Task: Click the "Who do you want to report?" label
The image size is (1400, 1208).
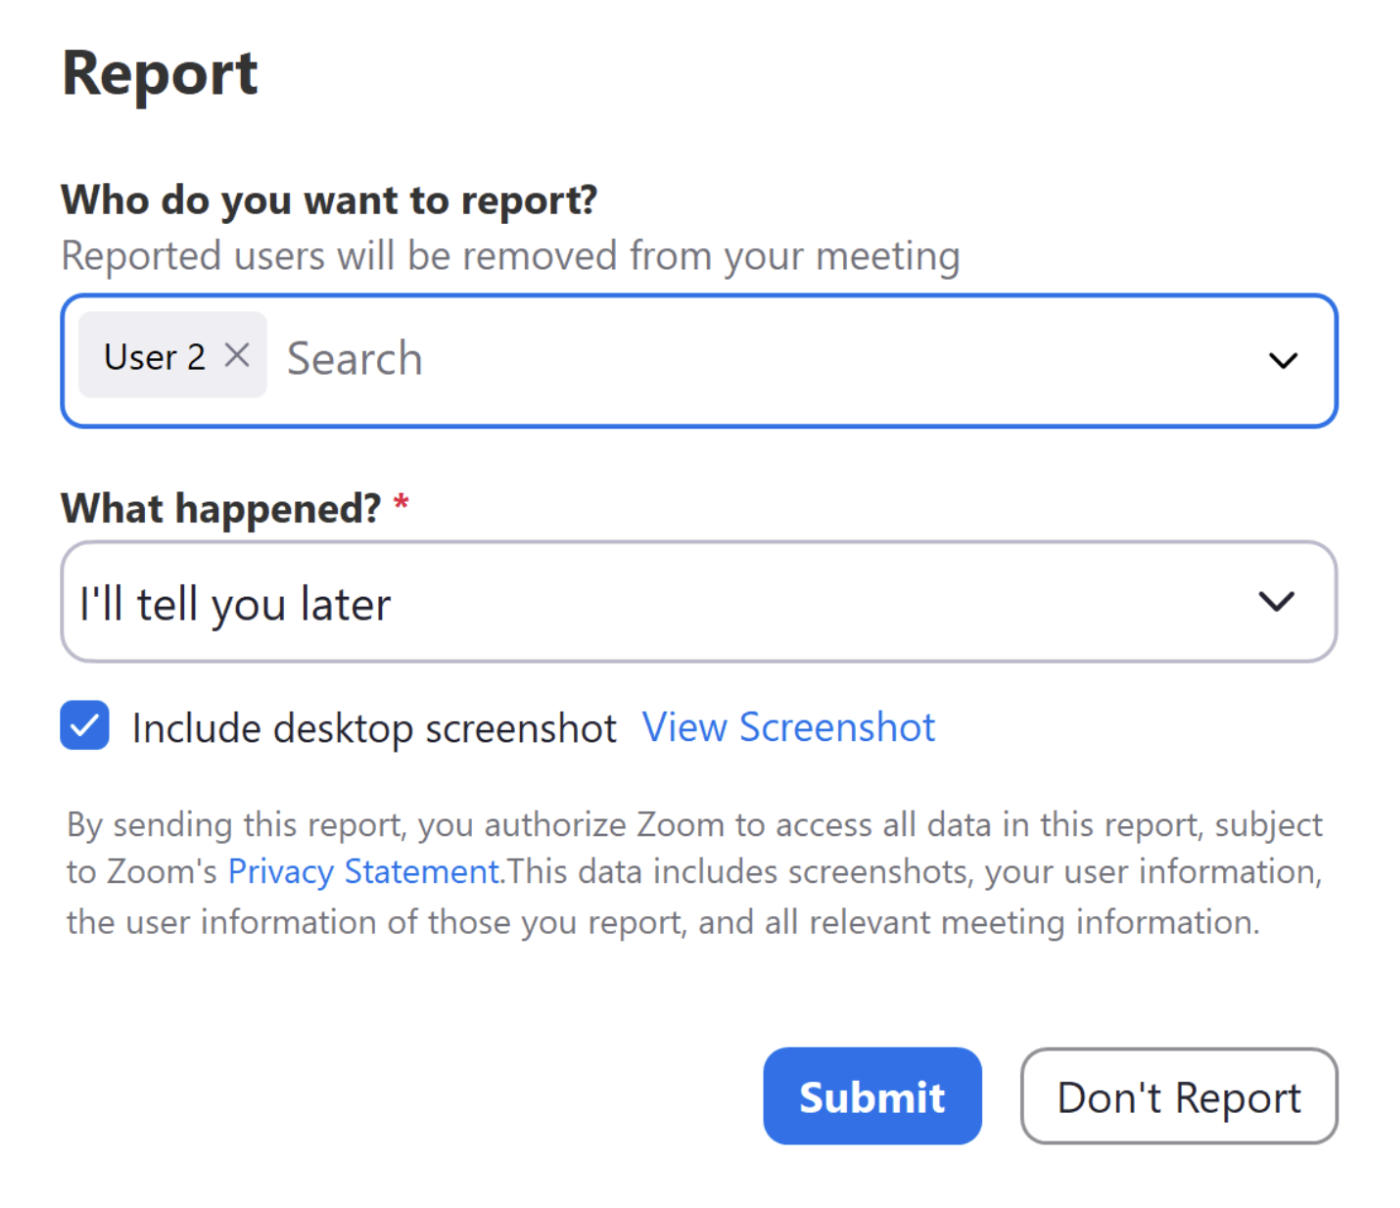Action: tap(329, 200)
